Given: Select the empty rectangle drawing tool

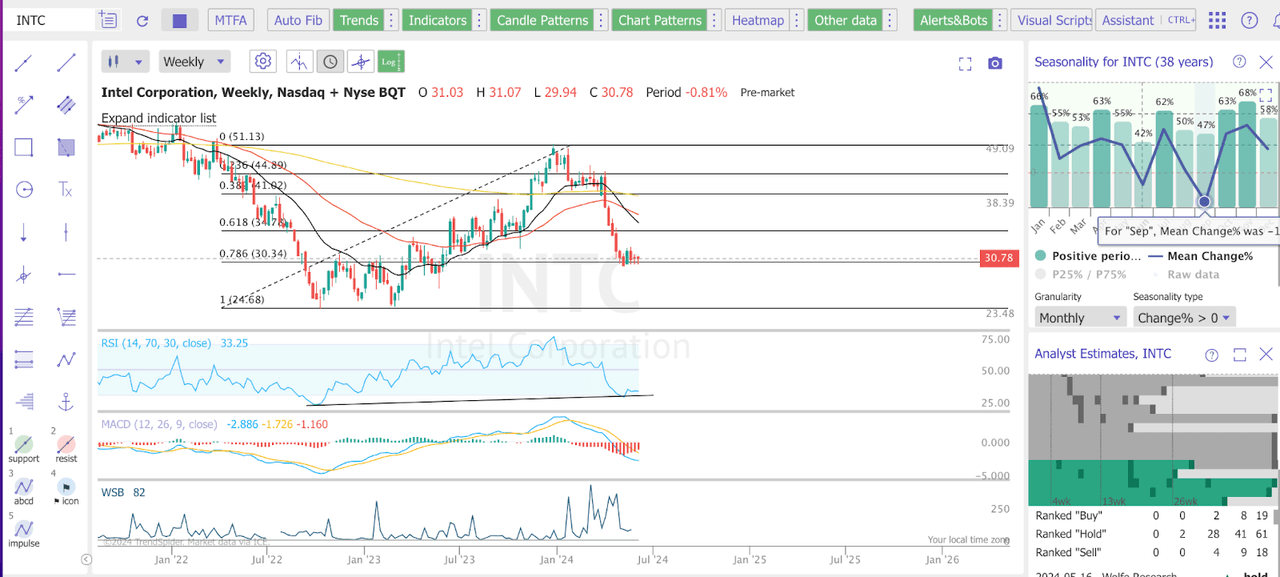Looking at the screenshot, I should coord(24,147).
